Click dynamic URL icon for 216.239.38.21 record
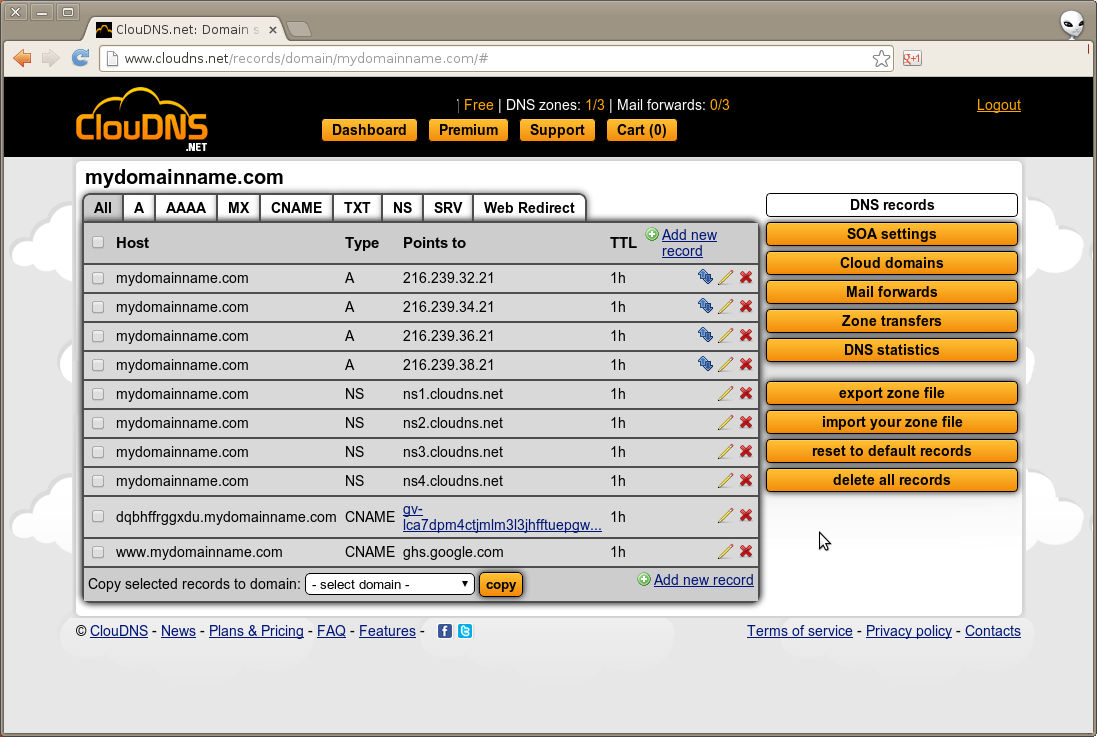 click(705, 364)
